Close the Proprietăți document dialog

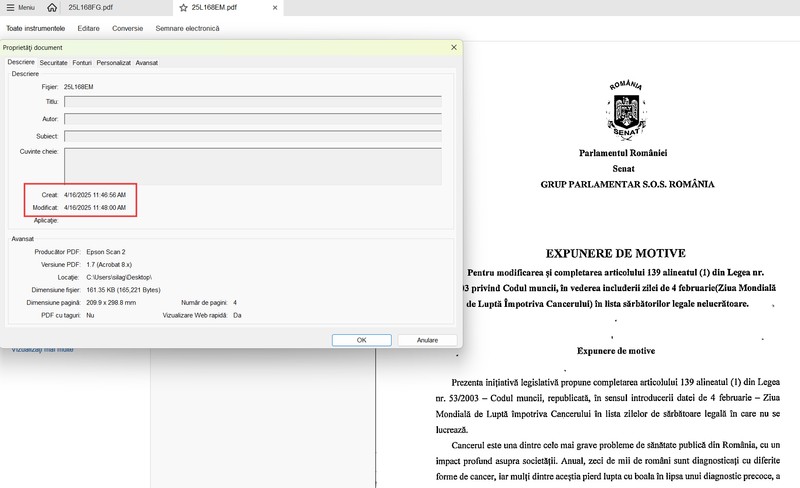[x=454, y=47]
